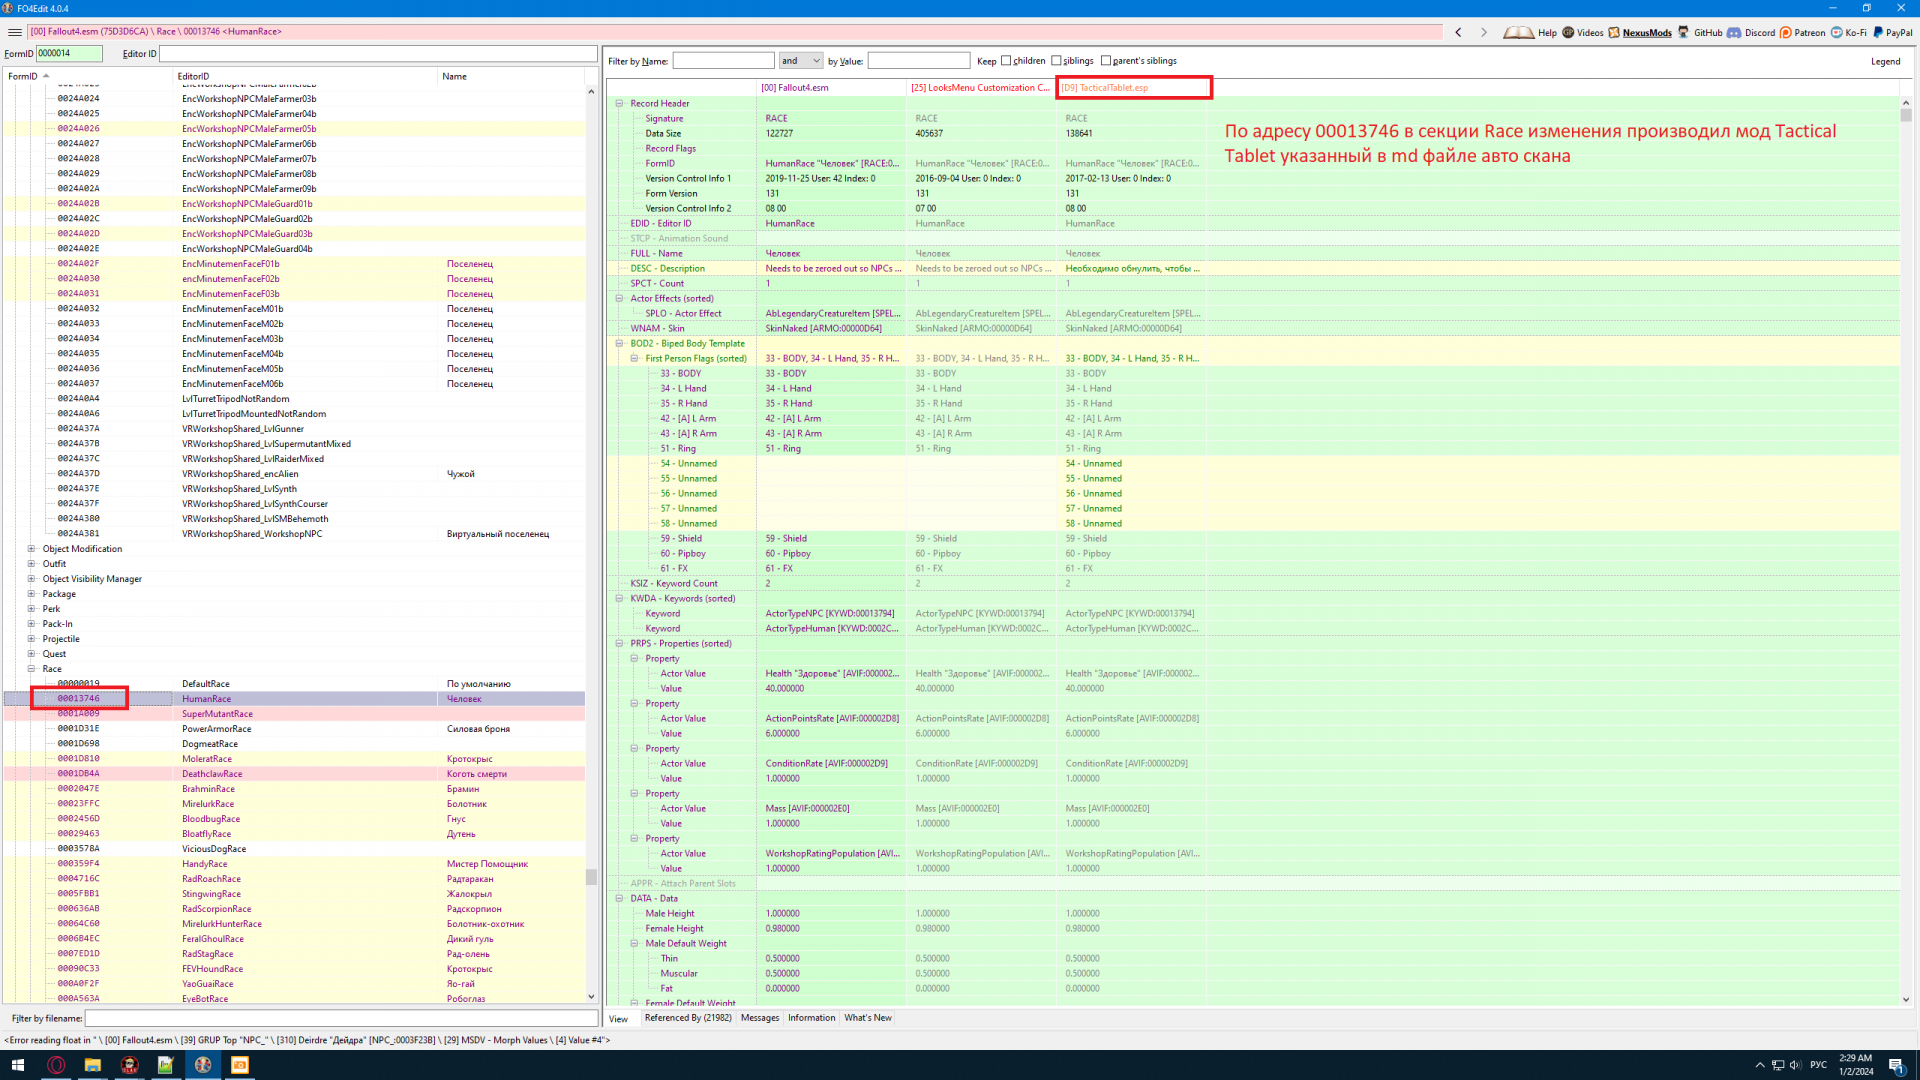Click the PayPal donation icon
The height and width of the screenshot is (1080, 1920).
1878,32
